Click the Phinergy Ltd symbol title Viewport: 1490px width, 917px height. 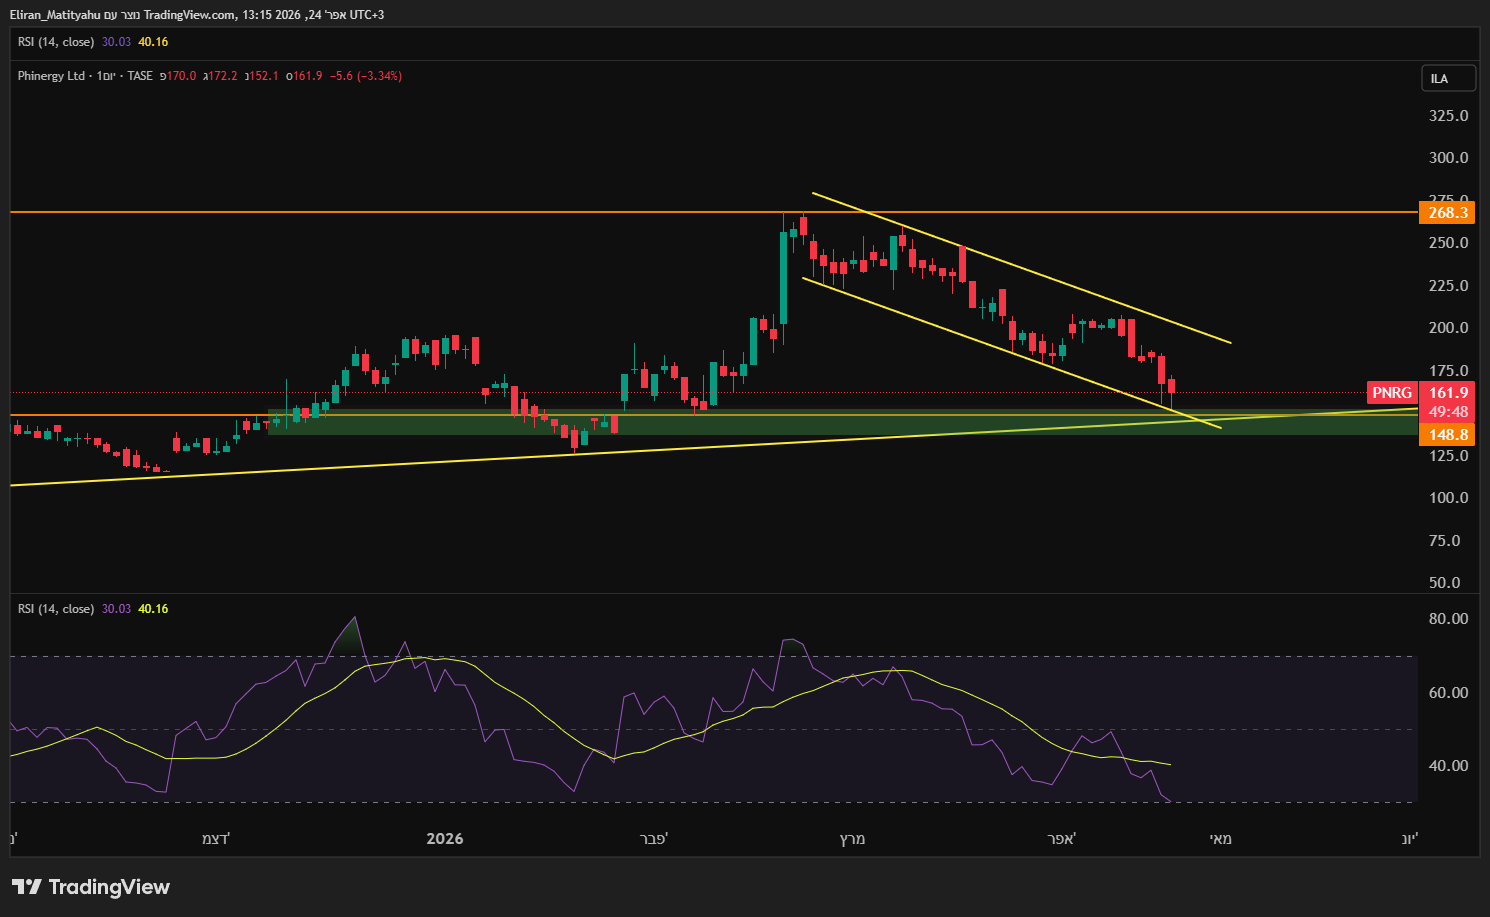pos(51,76)
